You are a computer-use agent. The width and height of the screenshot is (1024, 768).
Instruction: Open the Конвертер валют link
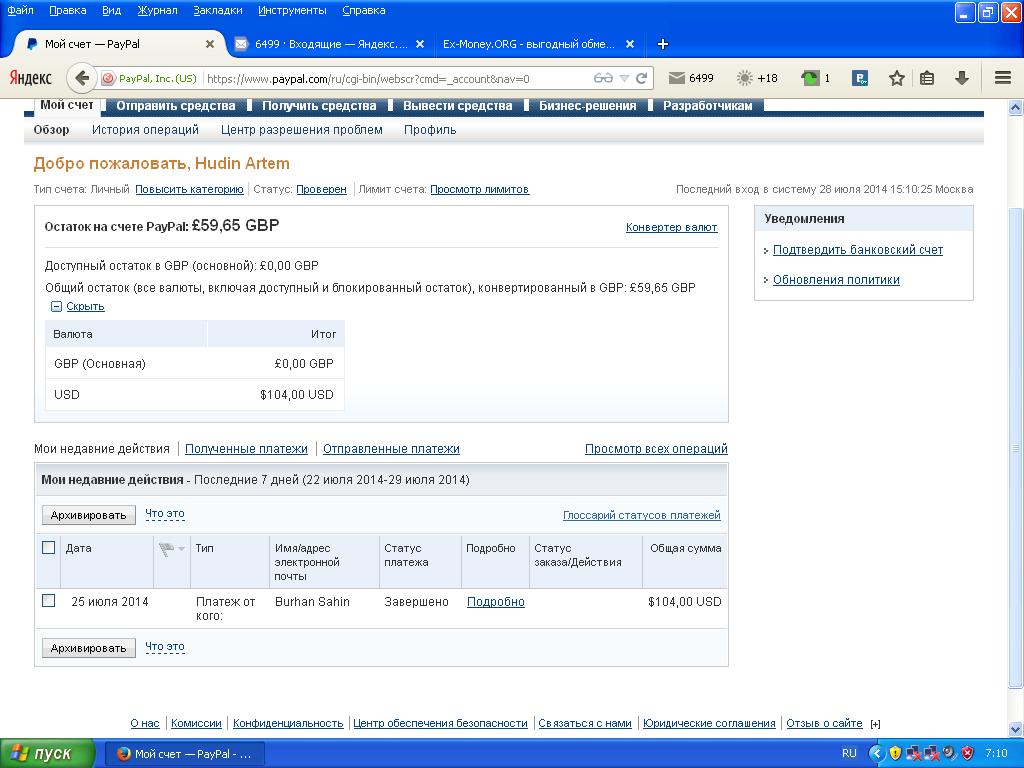[671, 227]
